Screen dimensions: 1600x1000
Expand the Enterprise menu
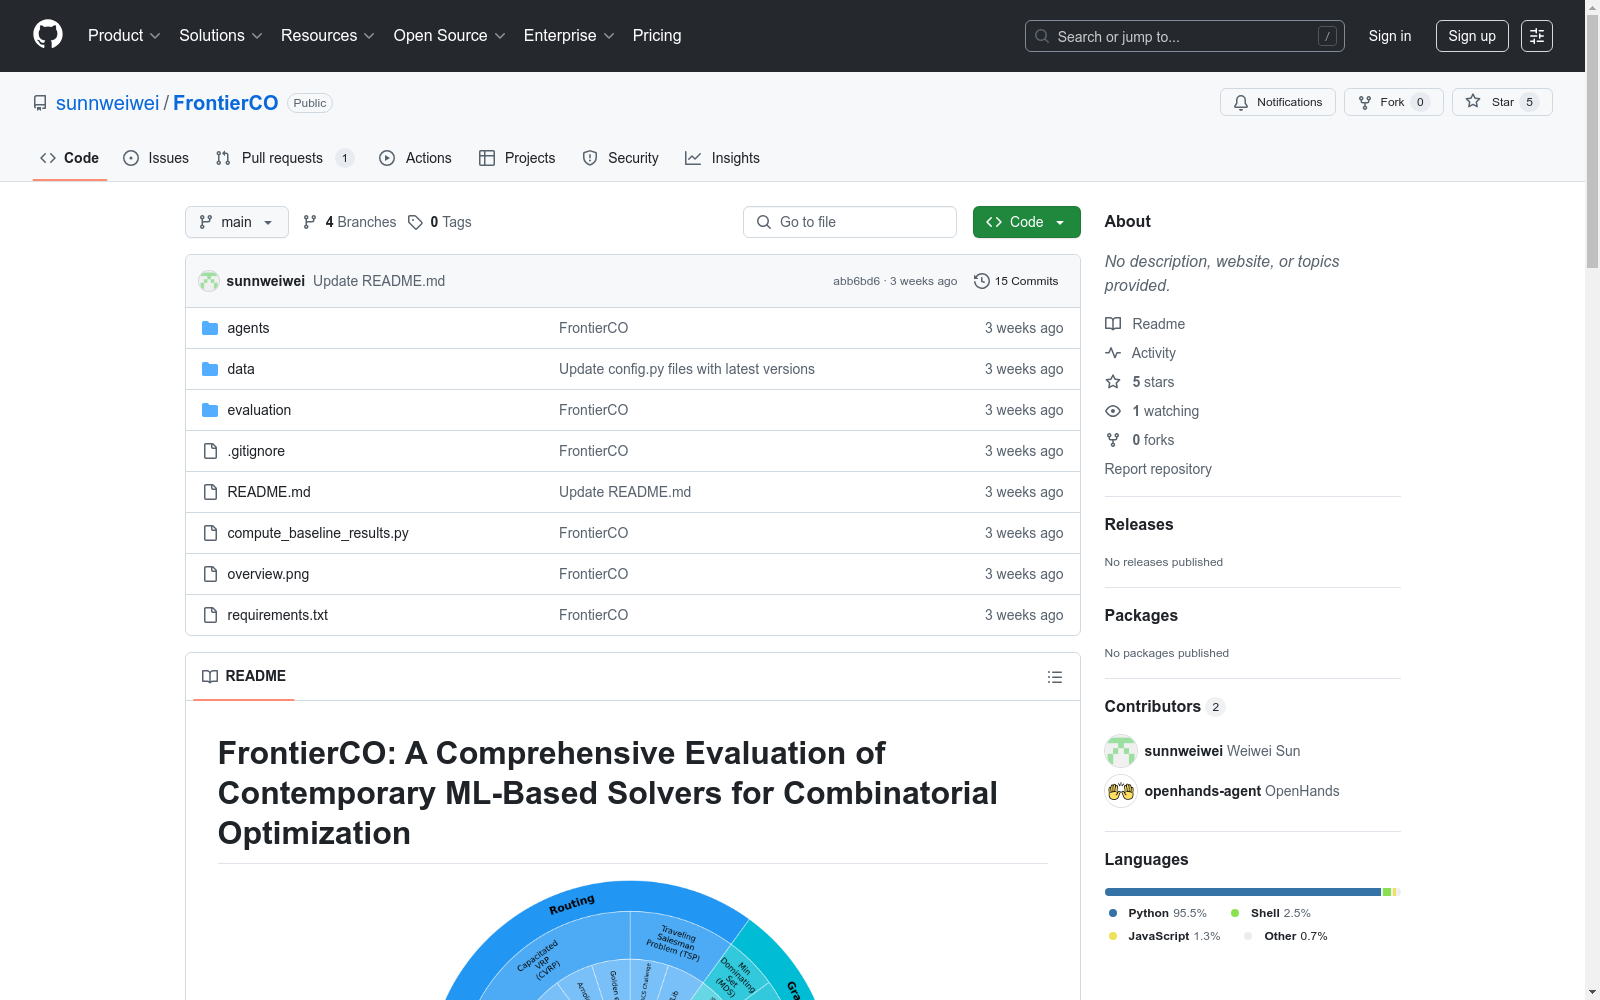[x=569, y=36]
